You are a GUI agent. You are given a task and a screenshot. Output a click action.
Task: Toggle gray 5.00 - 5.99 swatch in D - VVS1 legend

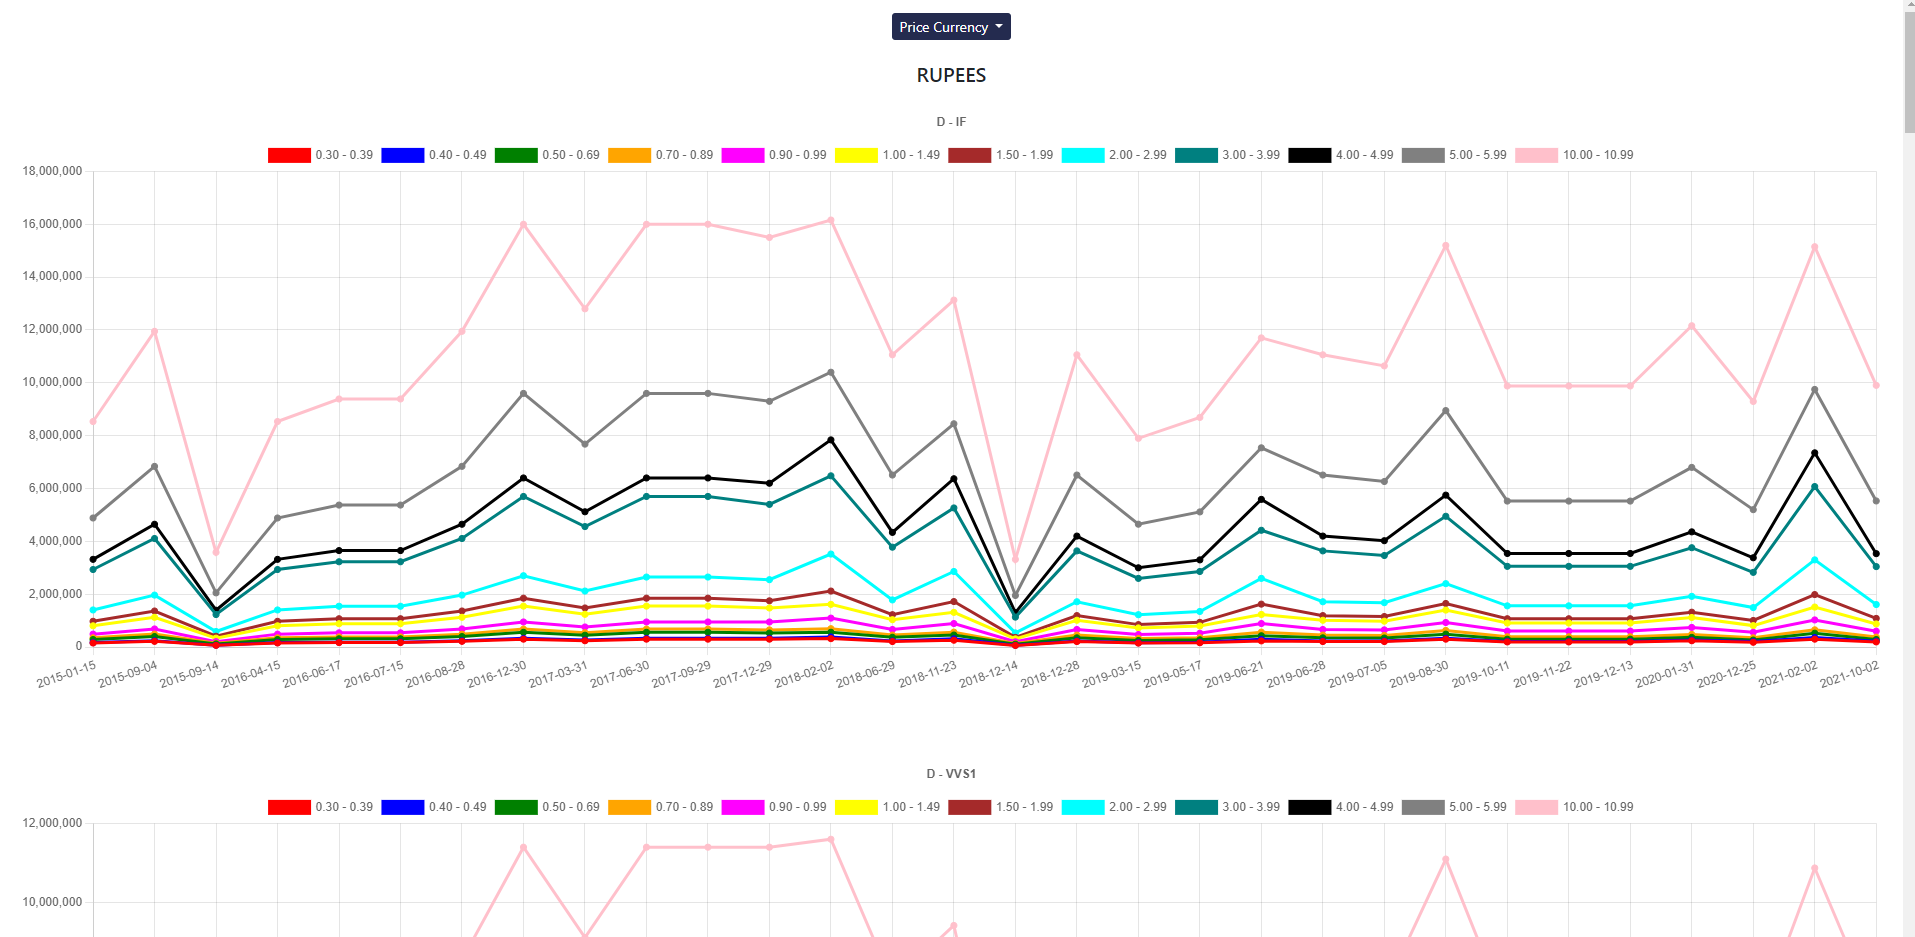(x=1423, y=807)
